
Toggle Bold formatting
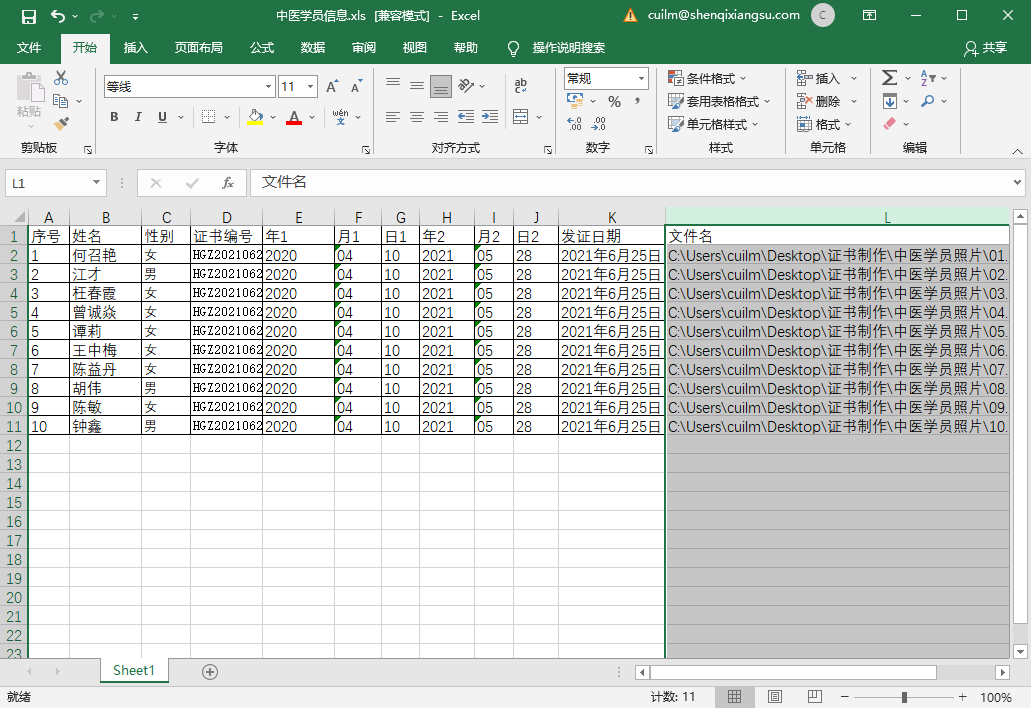pos(114,117)
